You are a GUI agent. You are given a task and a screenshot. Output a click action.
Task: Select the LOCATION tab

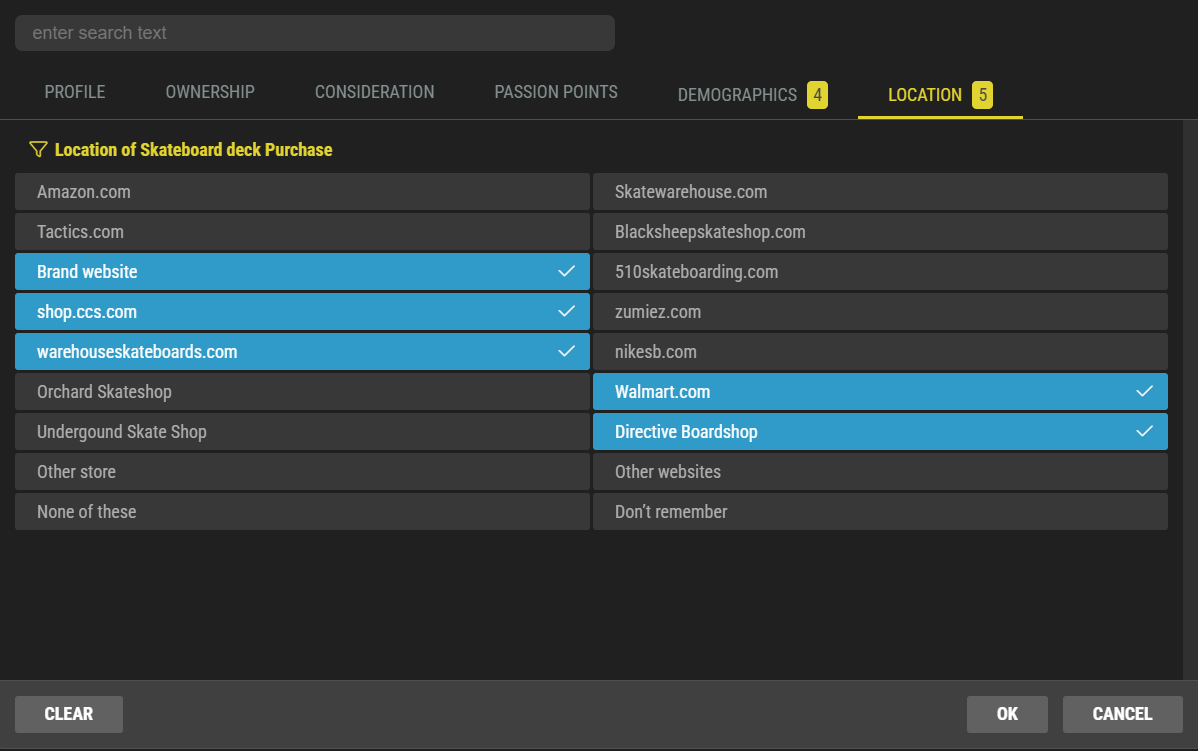coord(940,95)
